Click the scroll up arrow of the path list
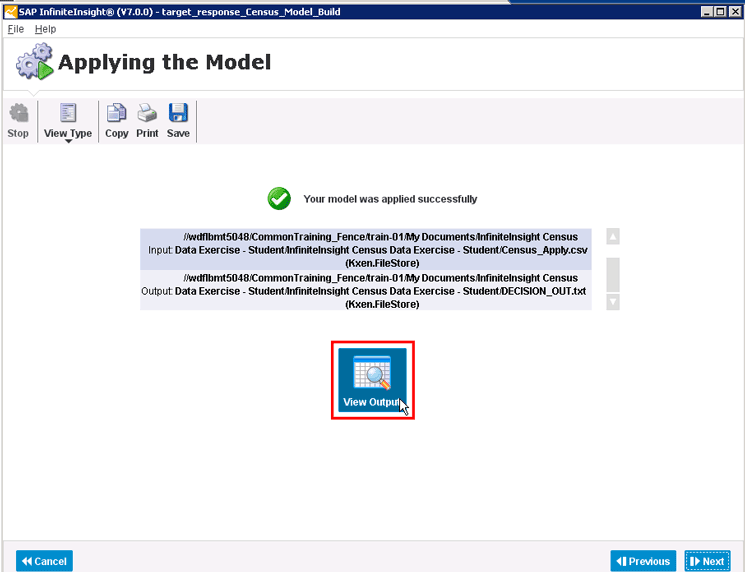The height and width of the screenshot is (572, 745). 613,237
